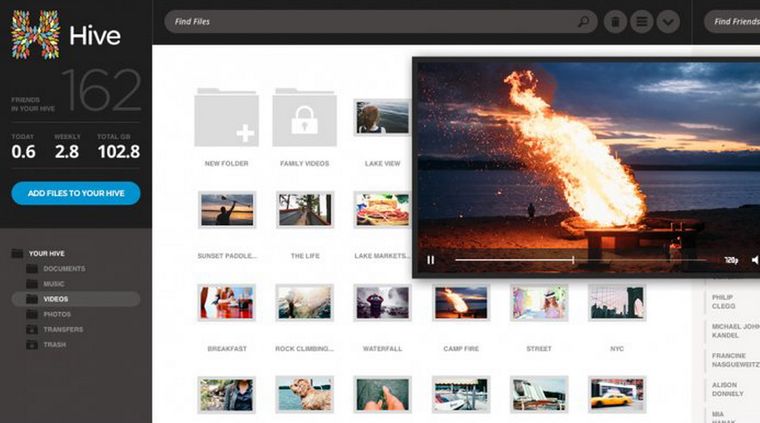This screenshot has width=760, height=423.
Task: Open the pointing hand video thumbnail
Action: tap(382, 394)
